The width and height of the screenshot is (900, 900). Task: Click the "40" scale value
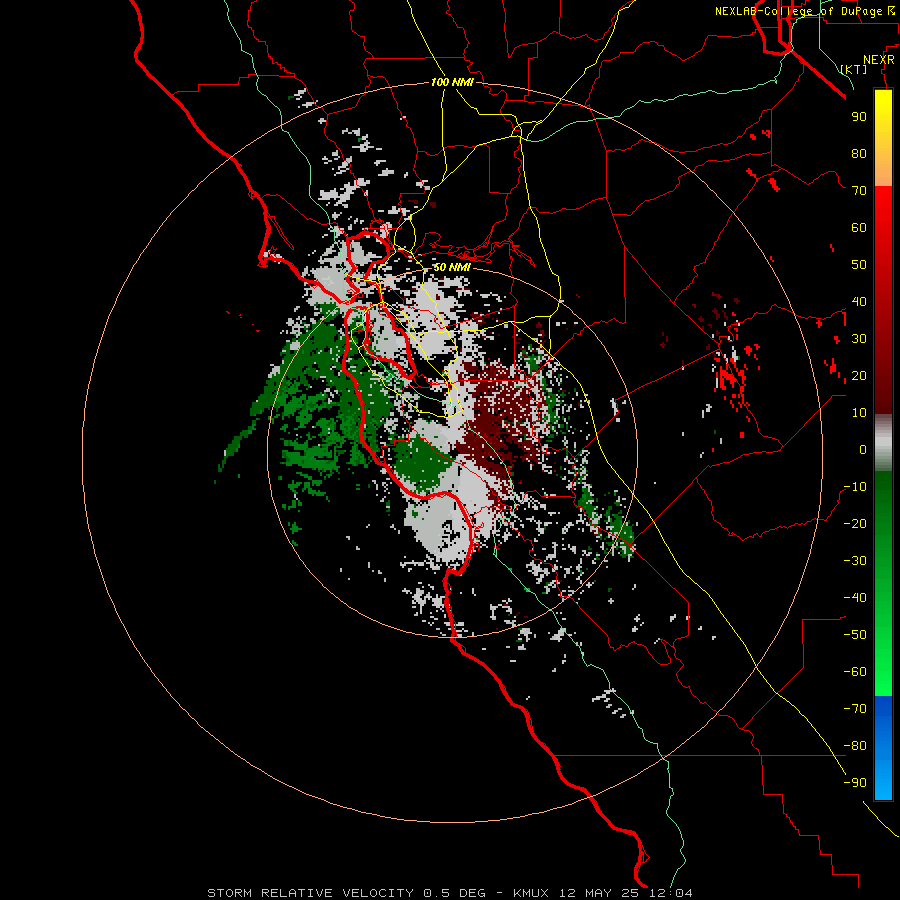coord(859,301)
